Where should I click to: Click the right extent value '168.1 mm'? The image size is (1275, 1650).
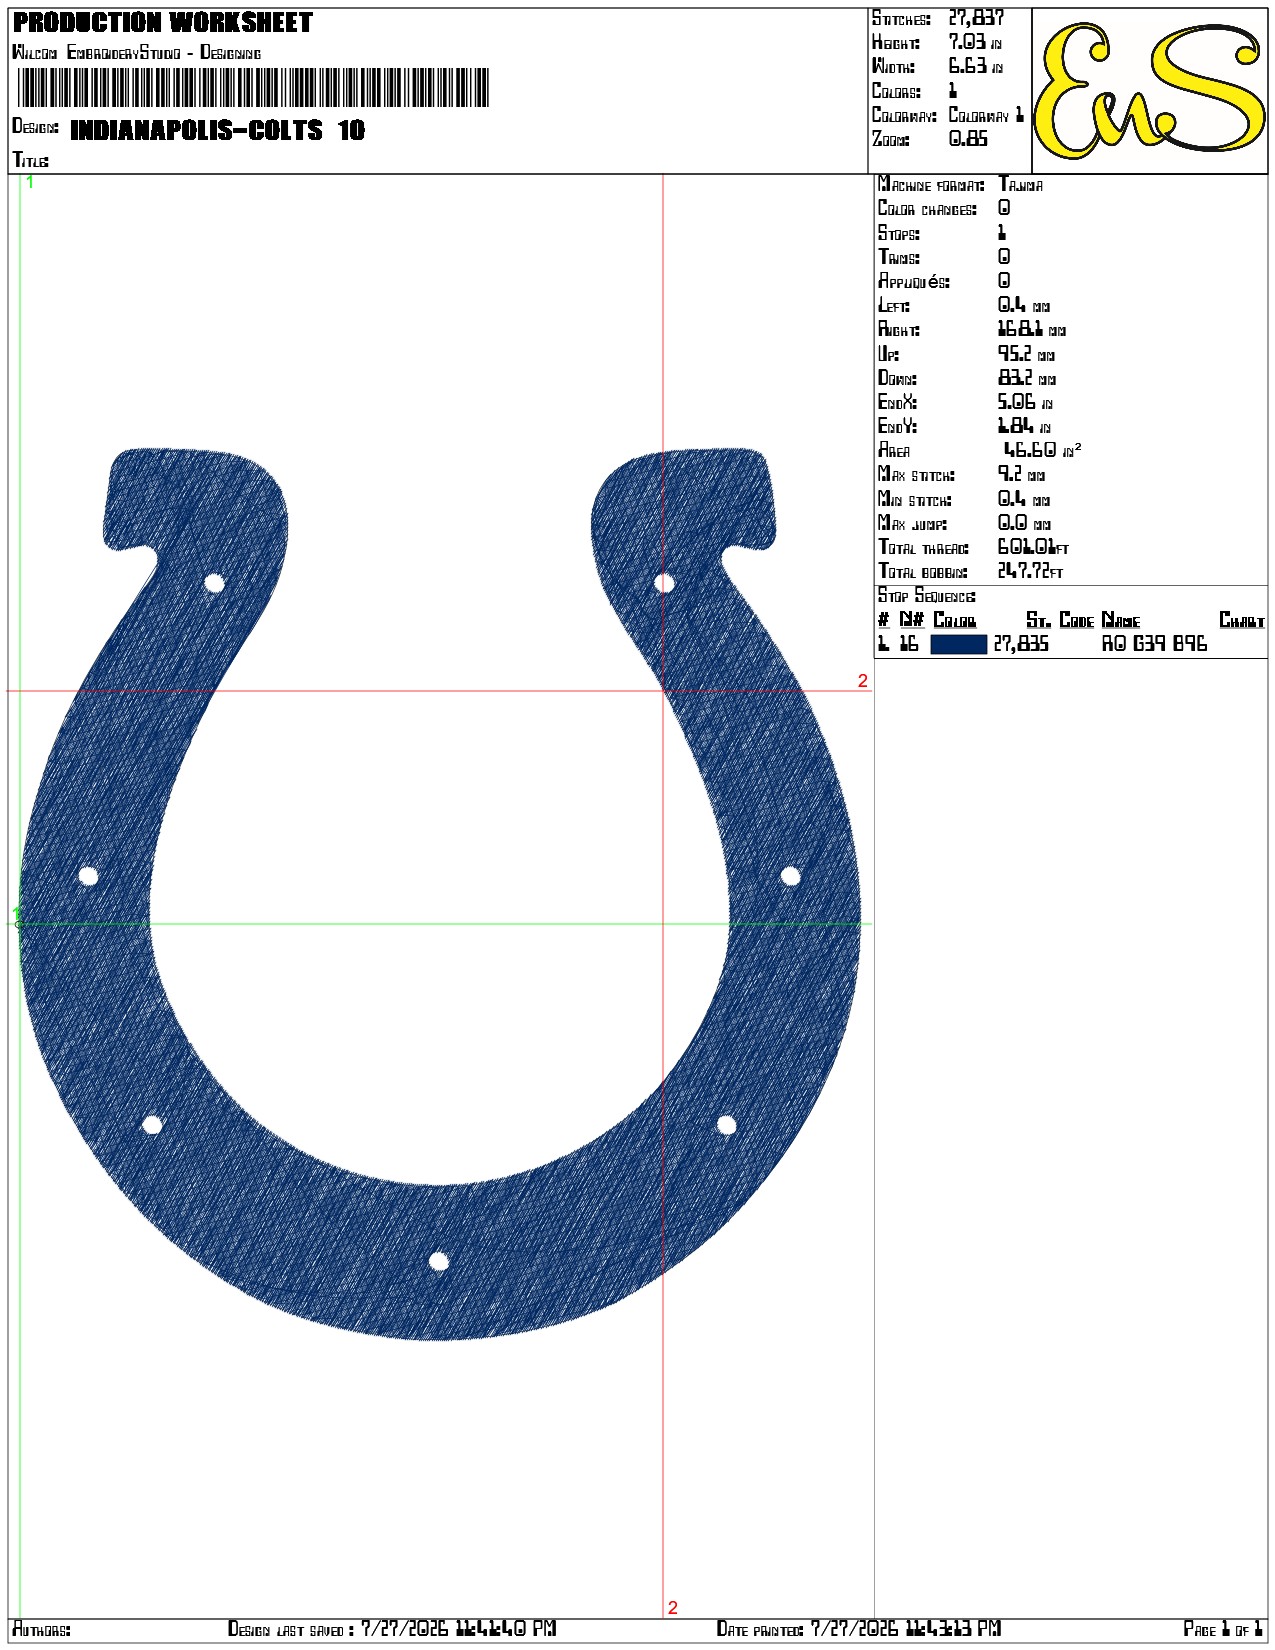pos(1032,329)
